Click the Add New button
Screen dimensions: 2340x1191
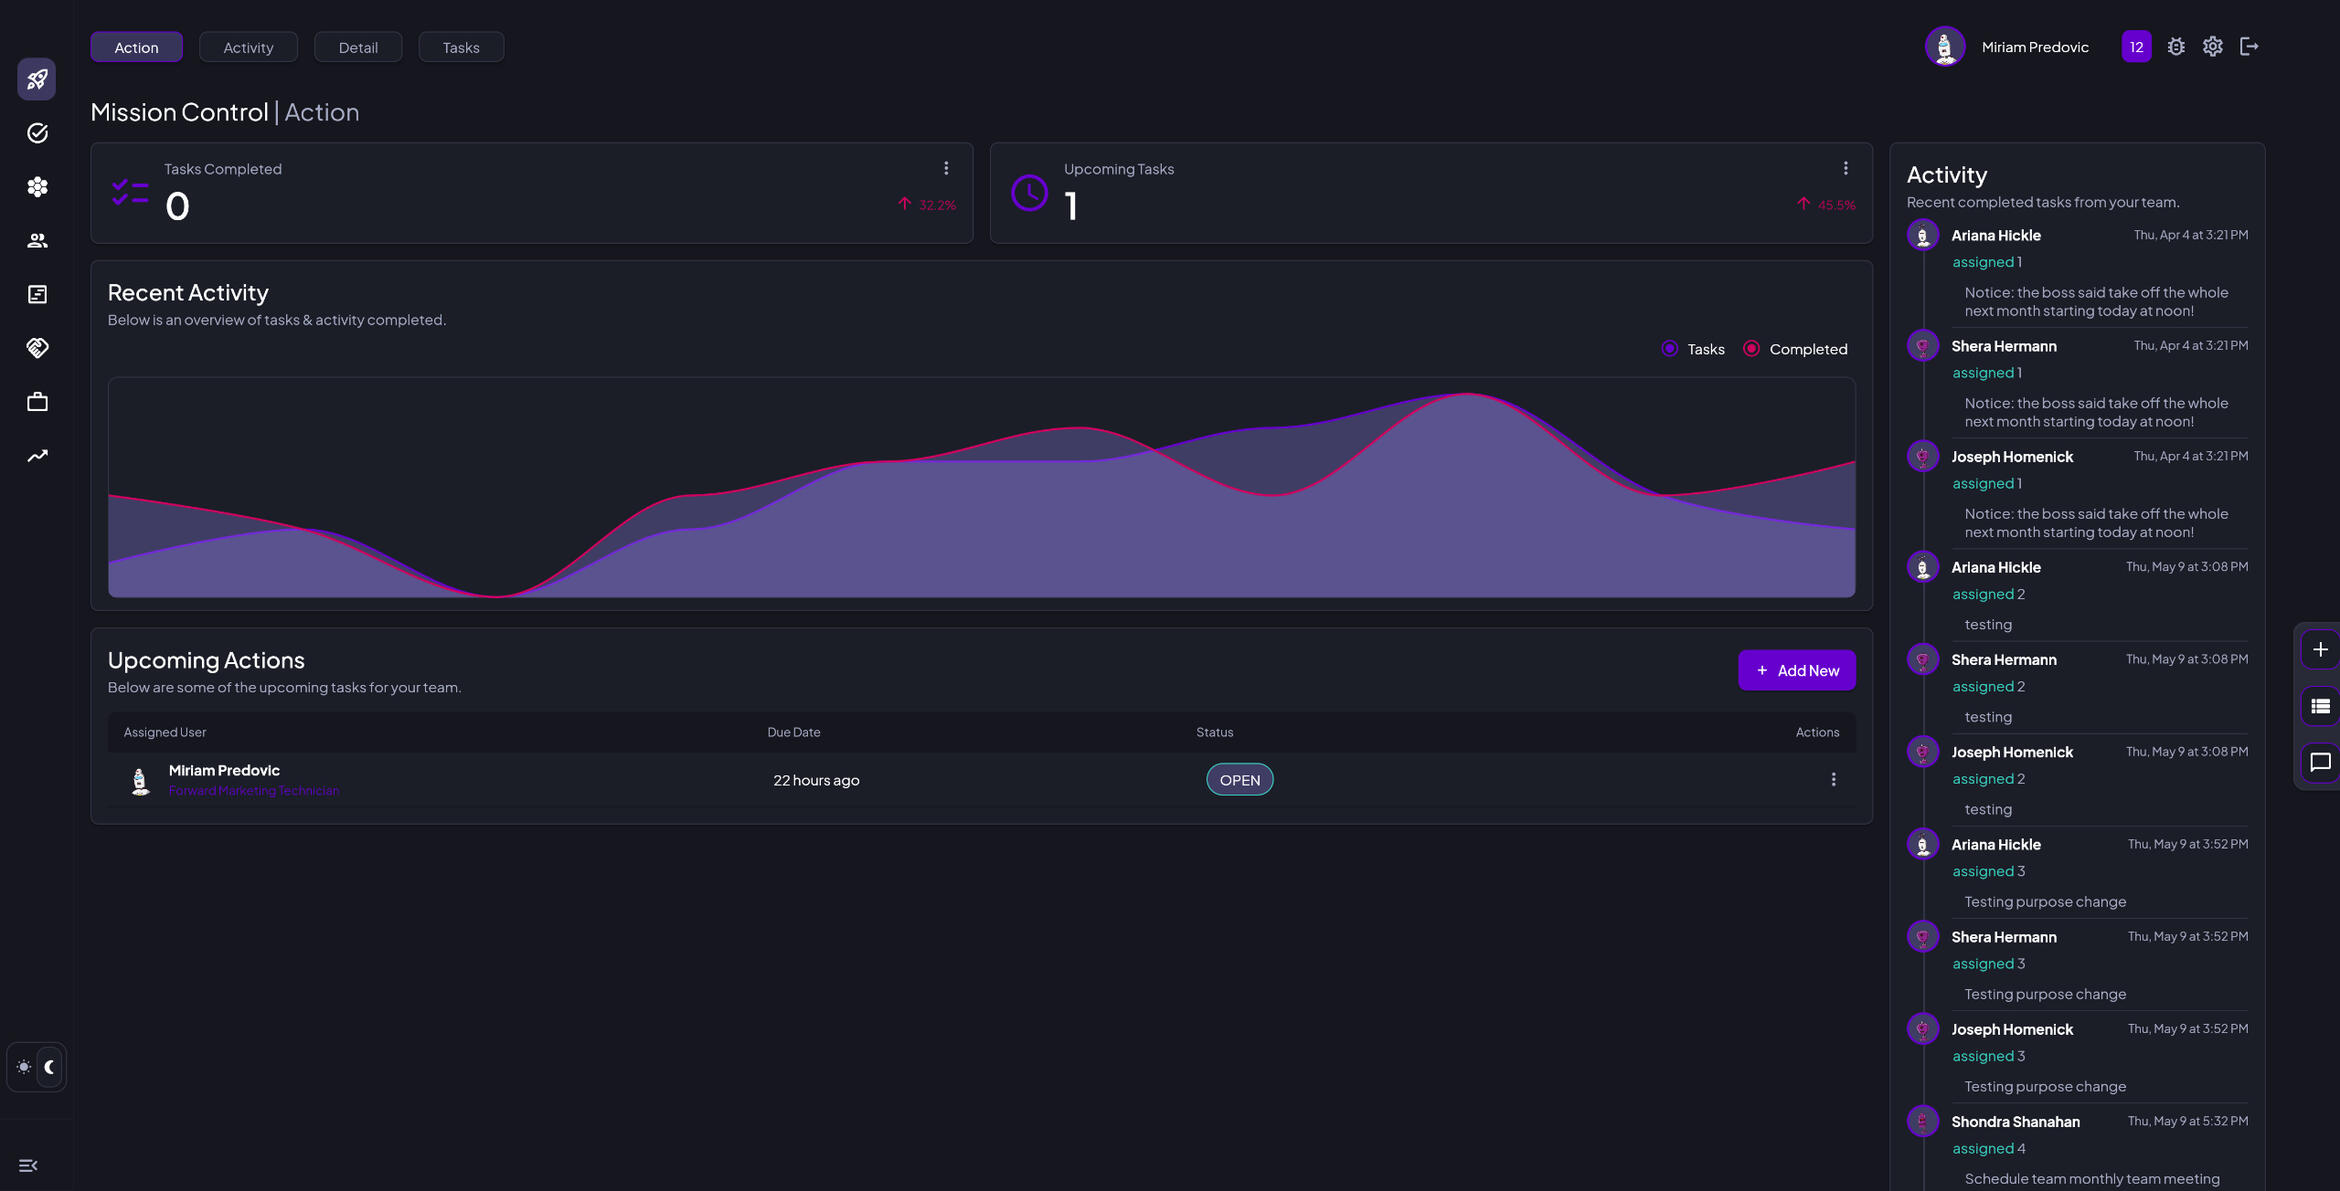click(1796, 670)
